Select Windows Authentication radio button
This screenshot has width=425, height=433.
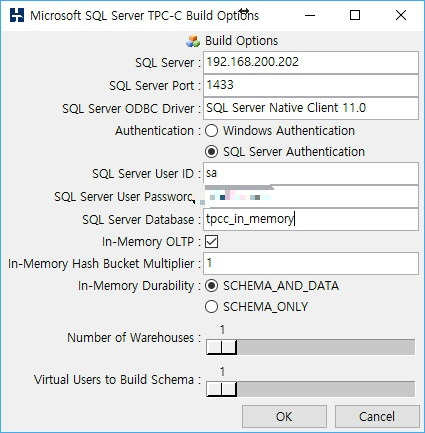[212, 131]
